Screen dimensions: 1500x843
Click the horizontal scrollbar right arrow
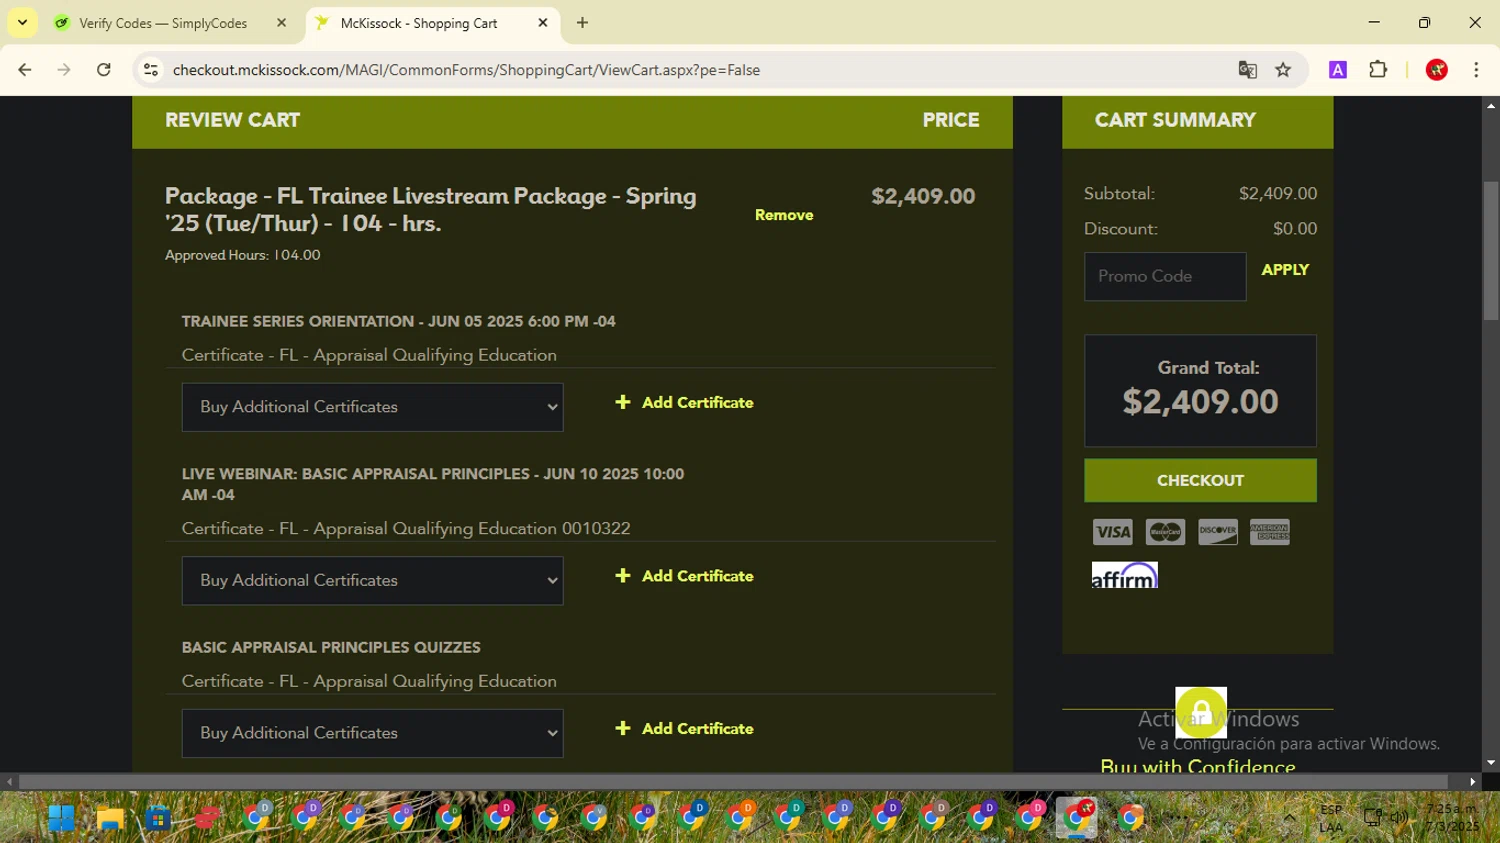click(1472, 781)
